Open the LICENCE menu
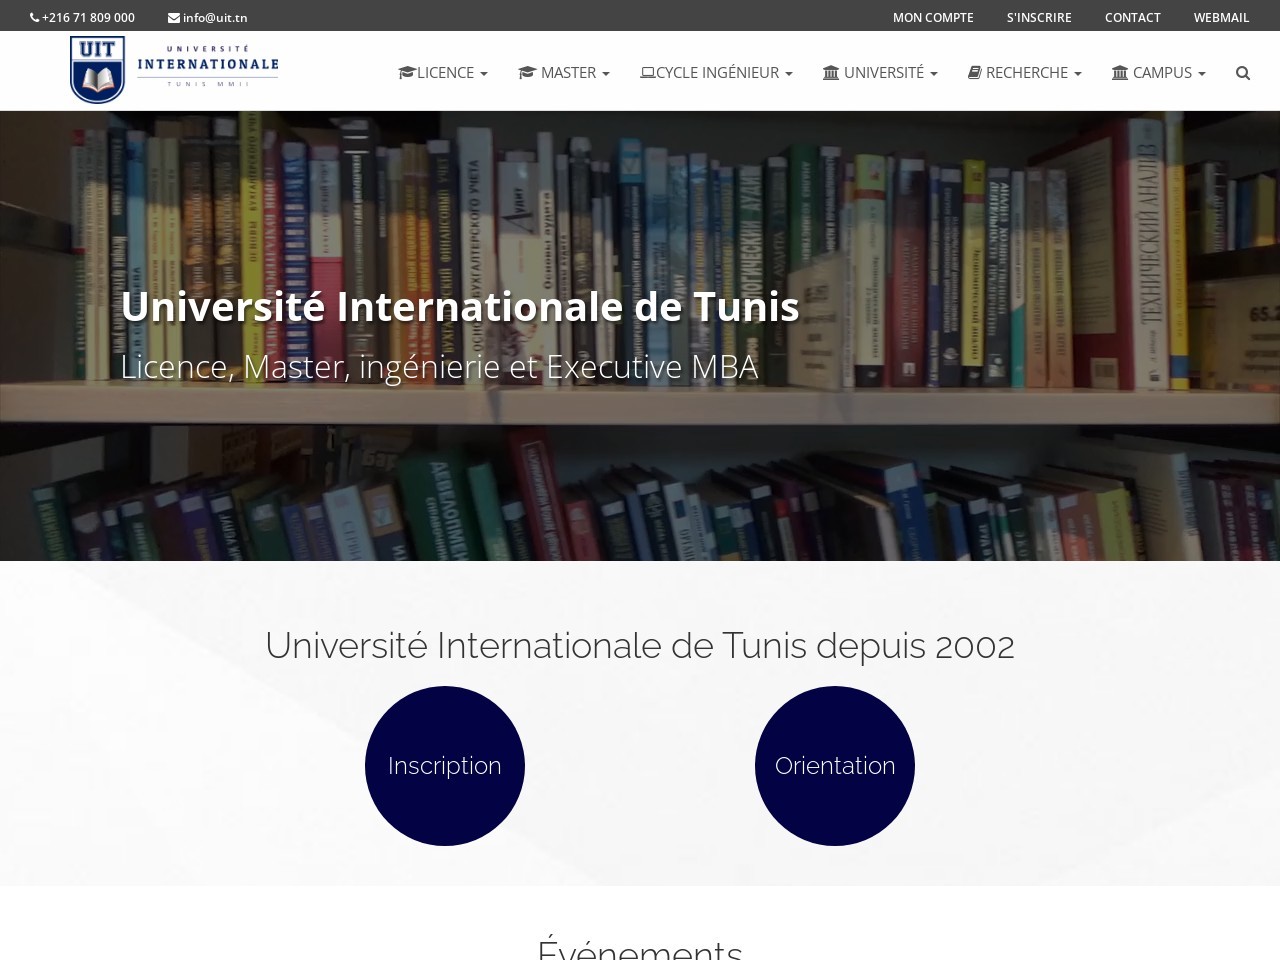Screen dimensions: 1280x960 [443, 73]
